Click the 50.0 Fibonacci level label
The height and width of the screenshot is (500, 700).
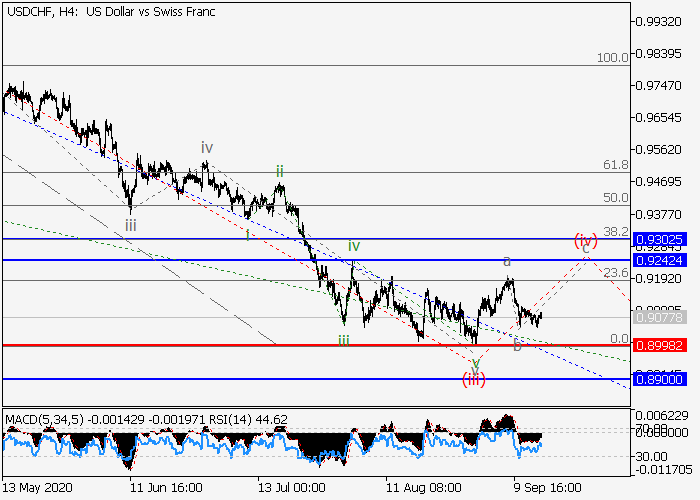pos(616,198)
